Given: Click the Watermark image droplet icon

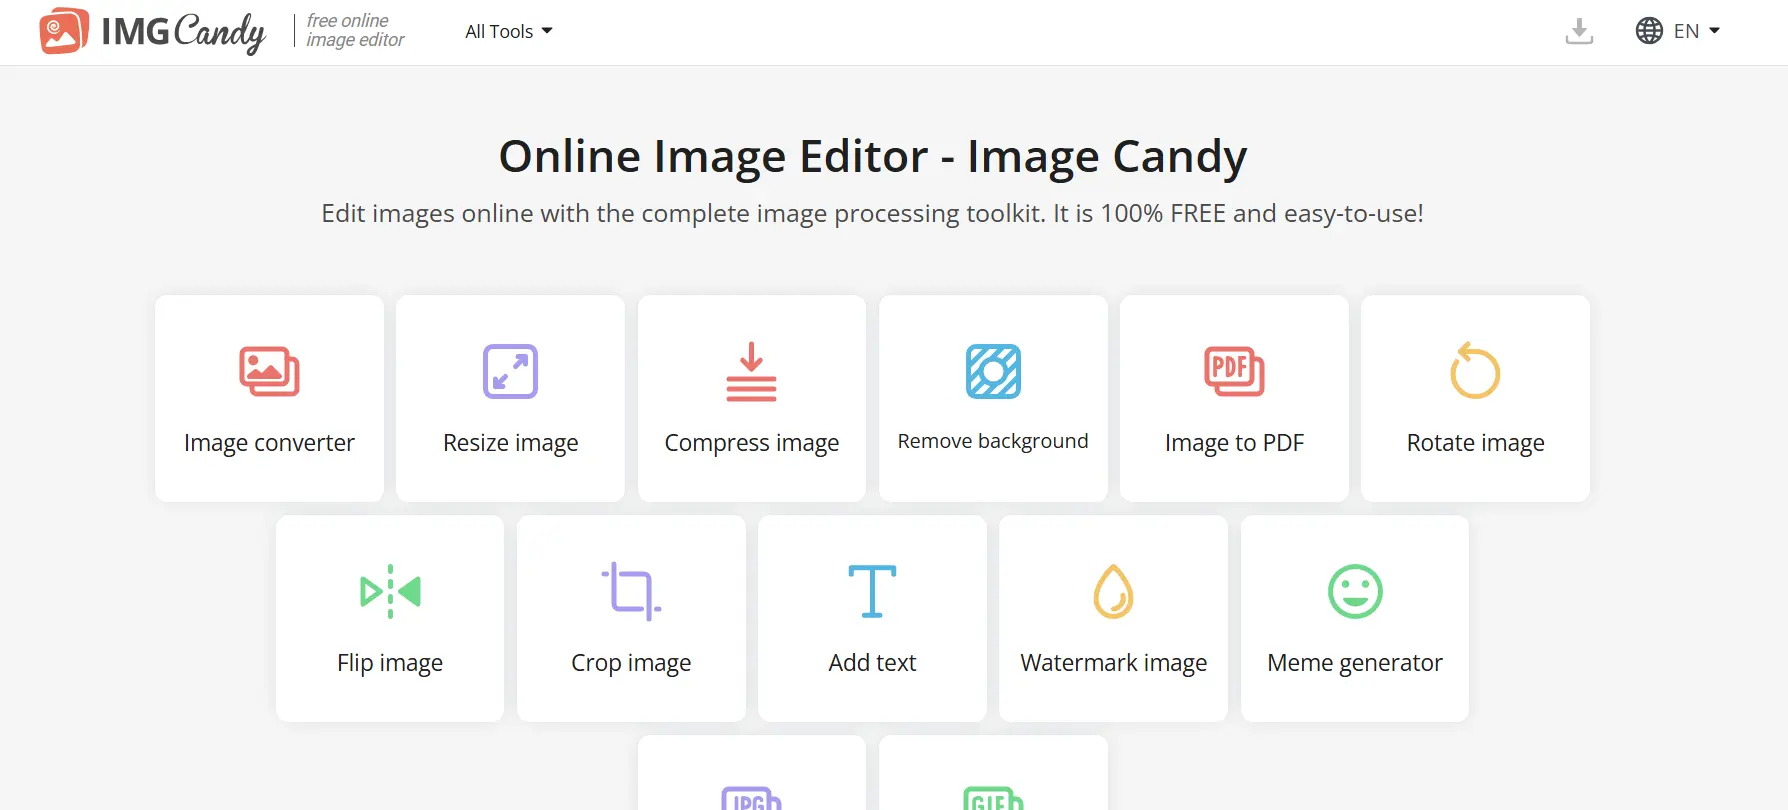Looking at the screenshot, I should click(1113, 591).
